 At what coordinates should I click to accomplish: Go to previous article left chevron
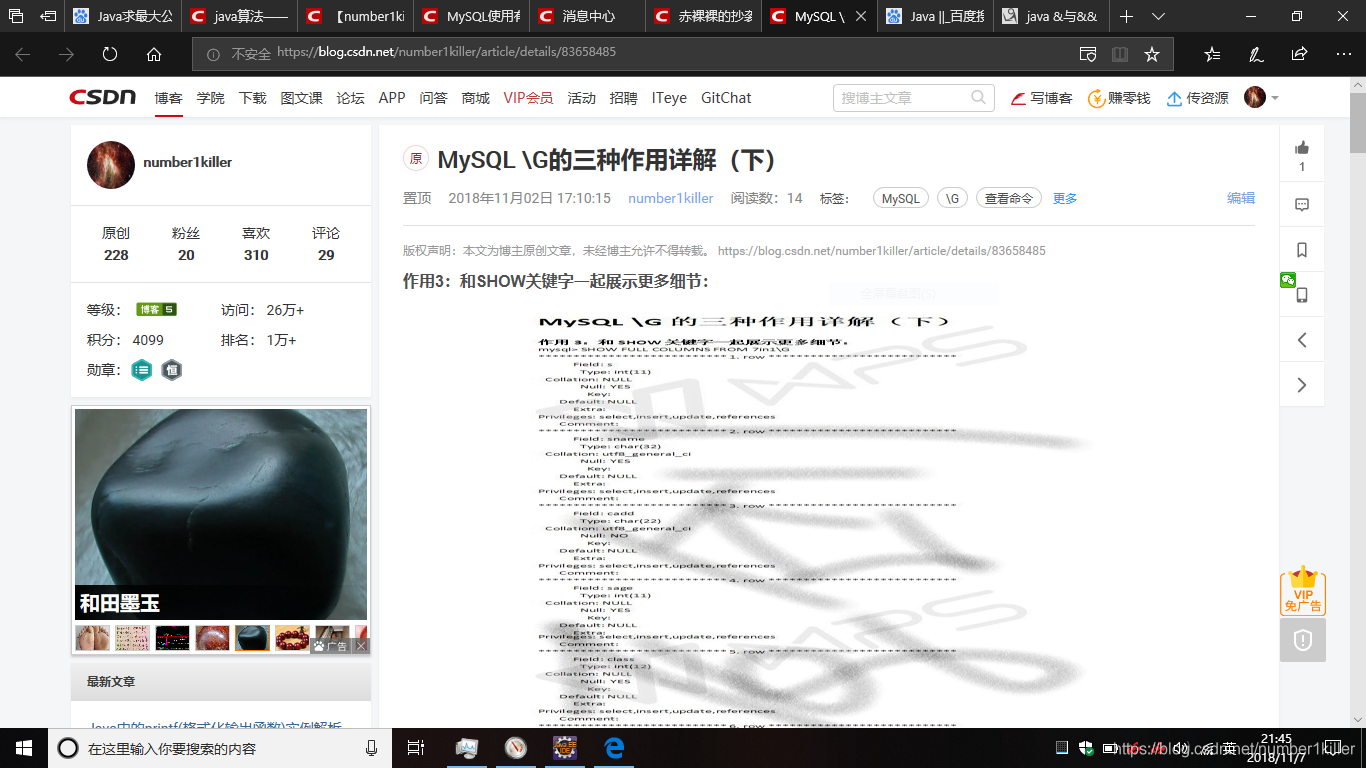[1302, 340]
